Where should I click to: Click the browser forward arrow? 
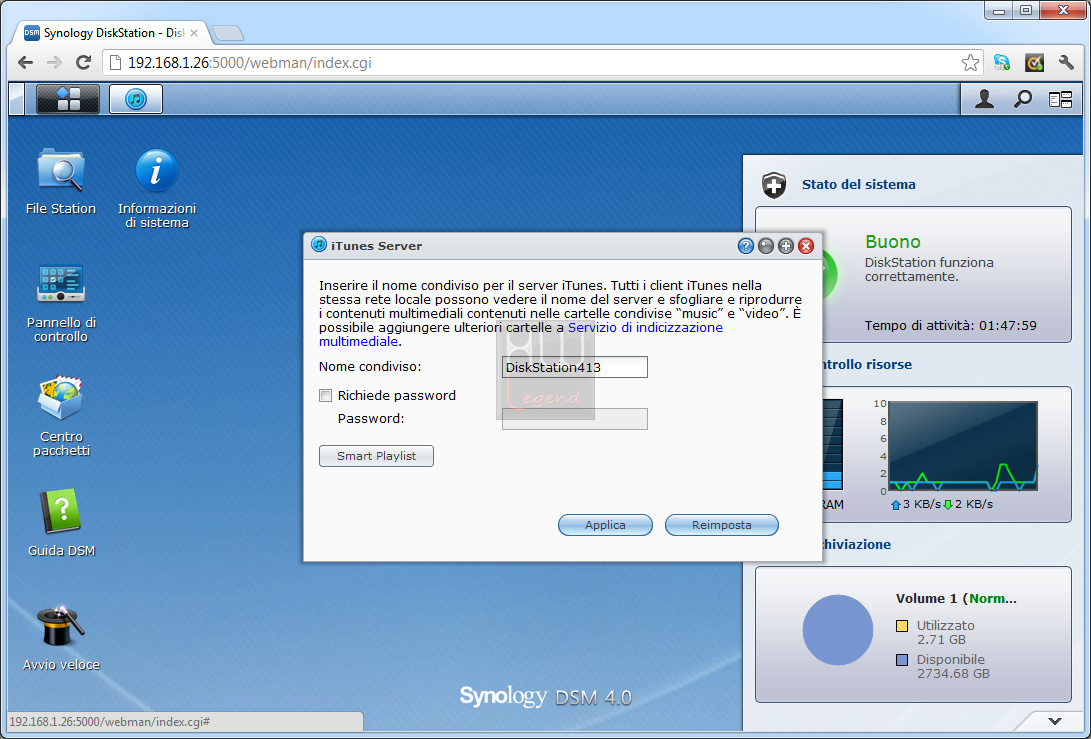(54, 63)
